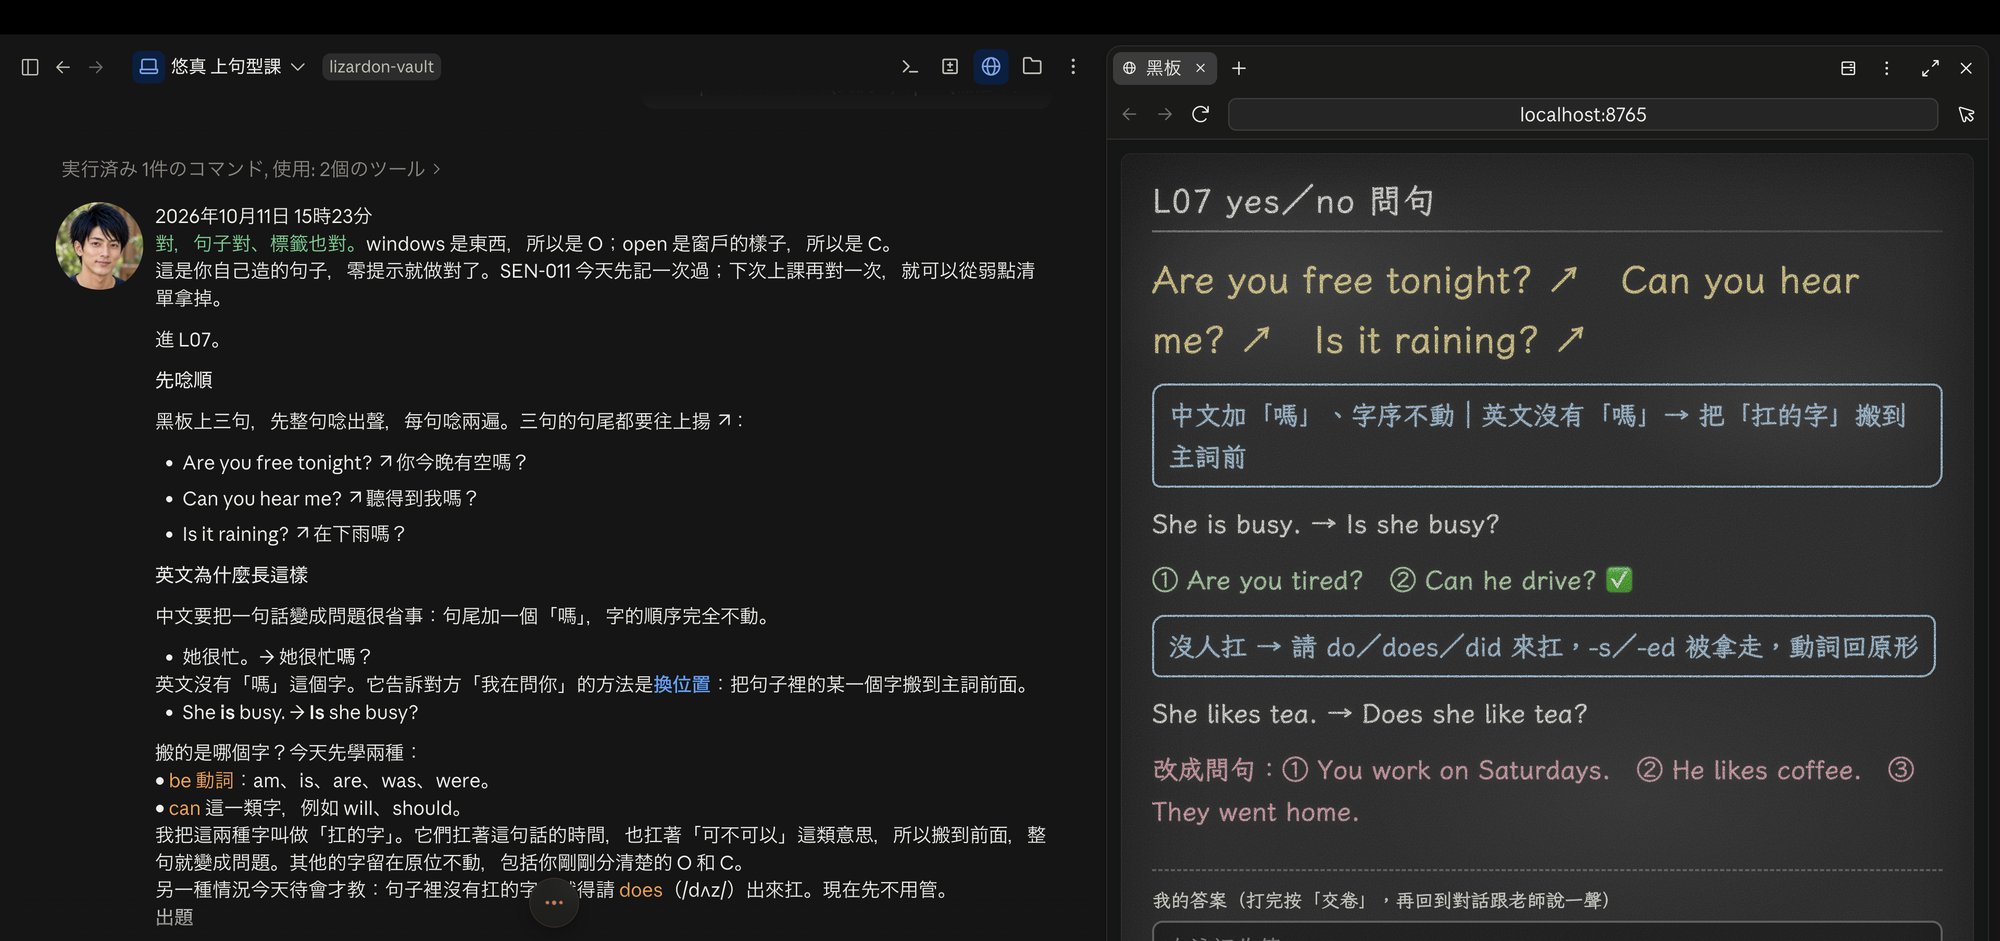The width and height of the screenshot is (2000, 941).
Task: Close the 黑板 tab
Action: point(1200,68)
